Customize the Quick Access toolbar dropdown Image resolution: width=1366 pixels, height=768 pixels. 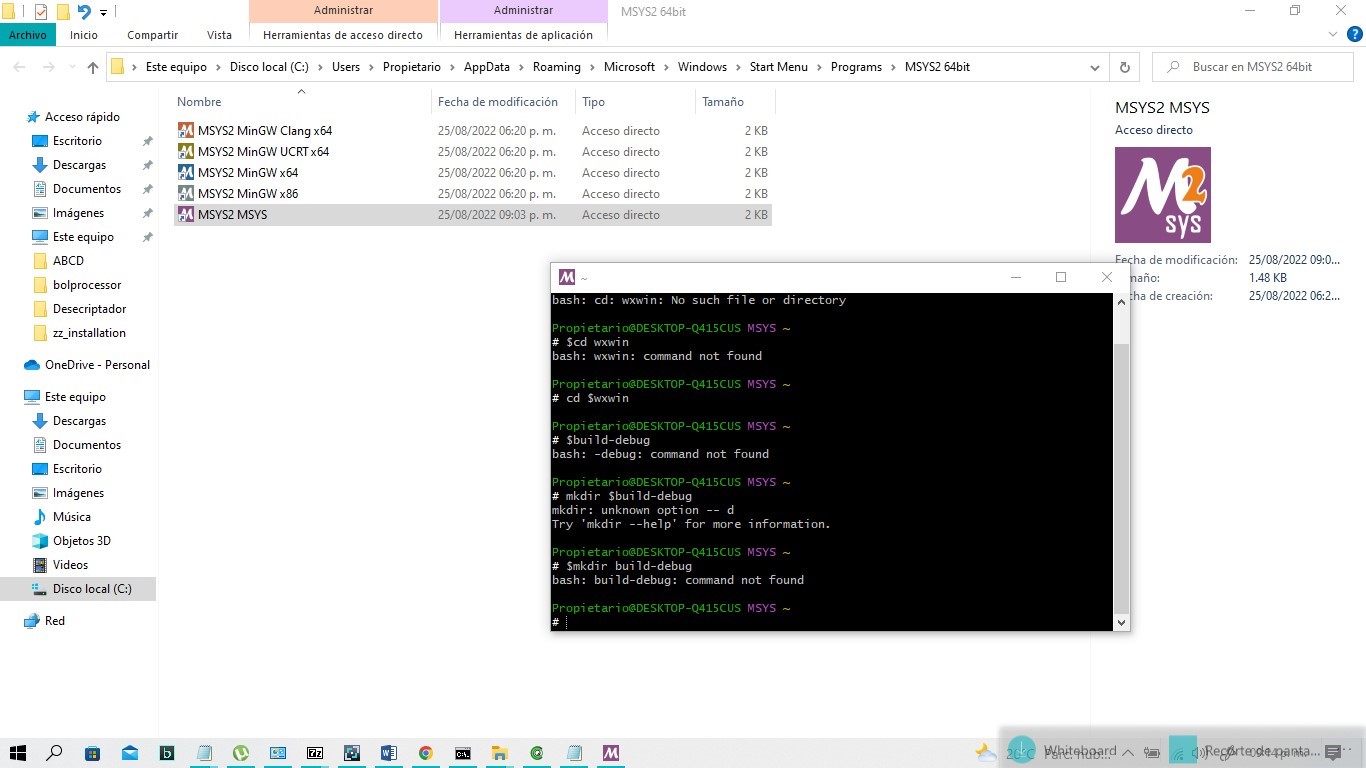pyautogui.click(x=103, y=12)
